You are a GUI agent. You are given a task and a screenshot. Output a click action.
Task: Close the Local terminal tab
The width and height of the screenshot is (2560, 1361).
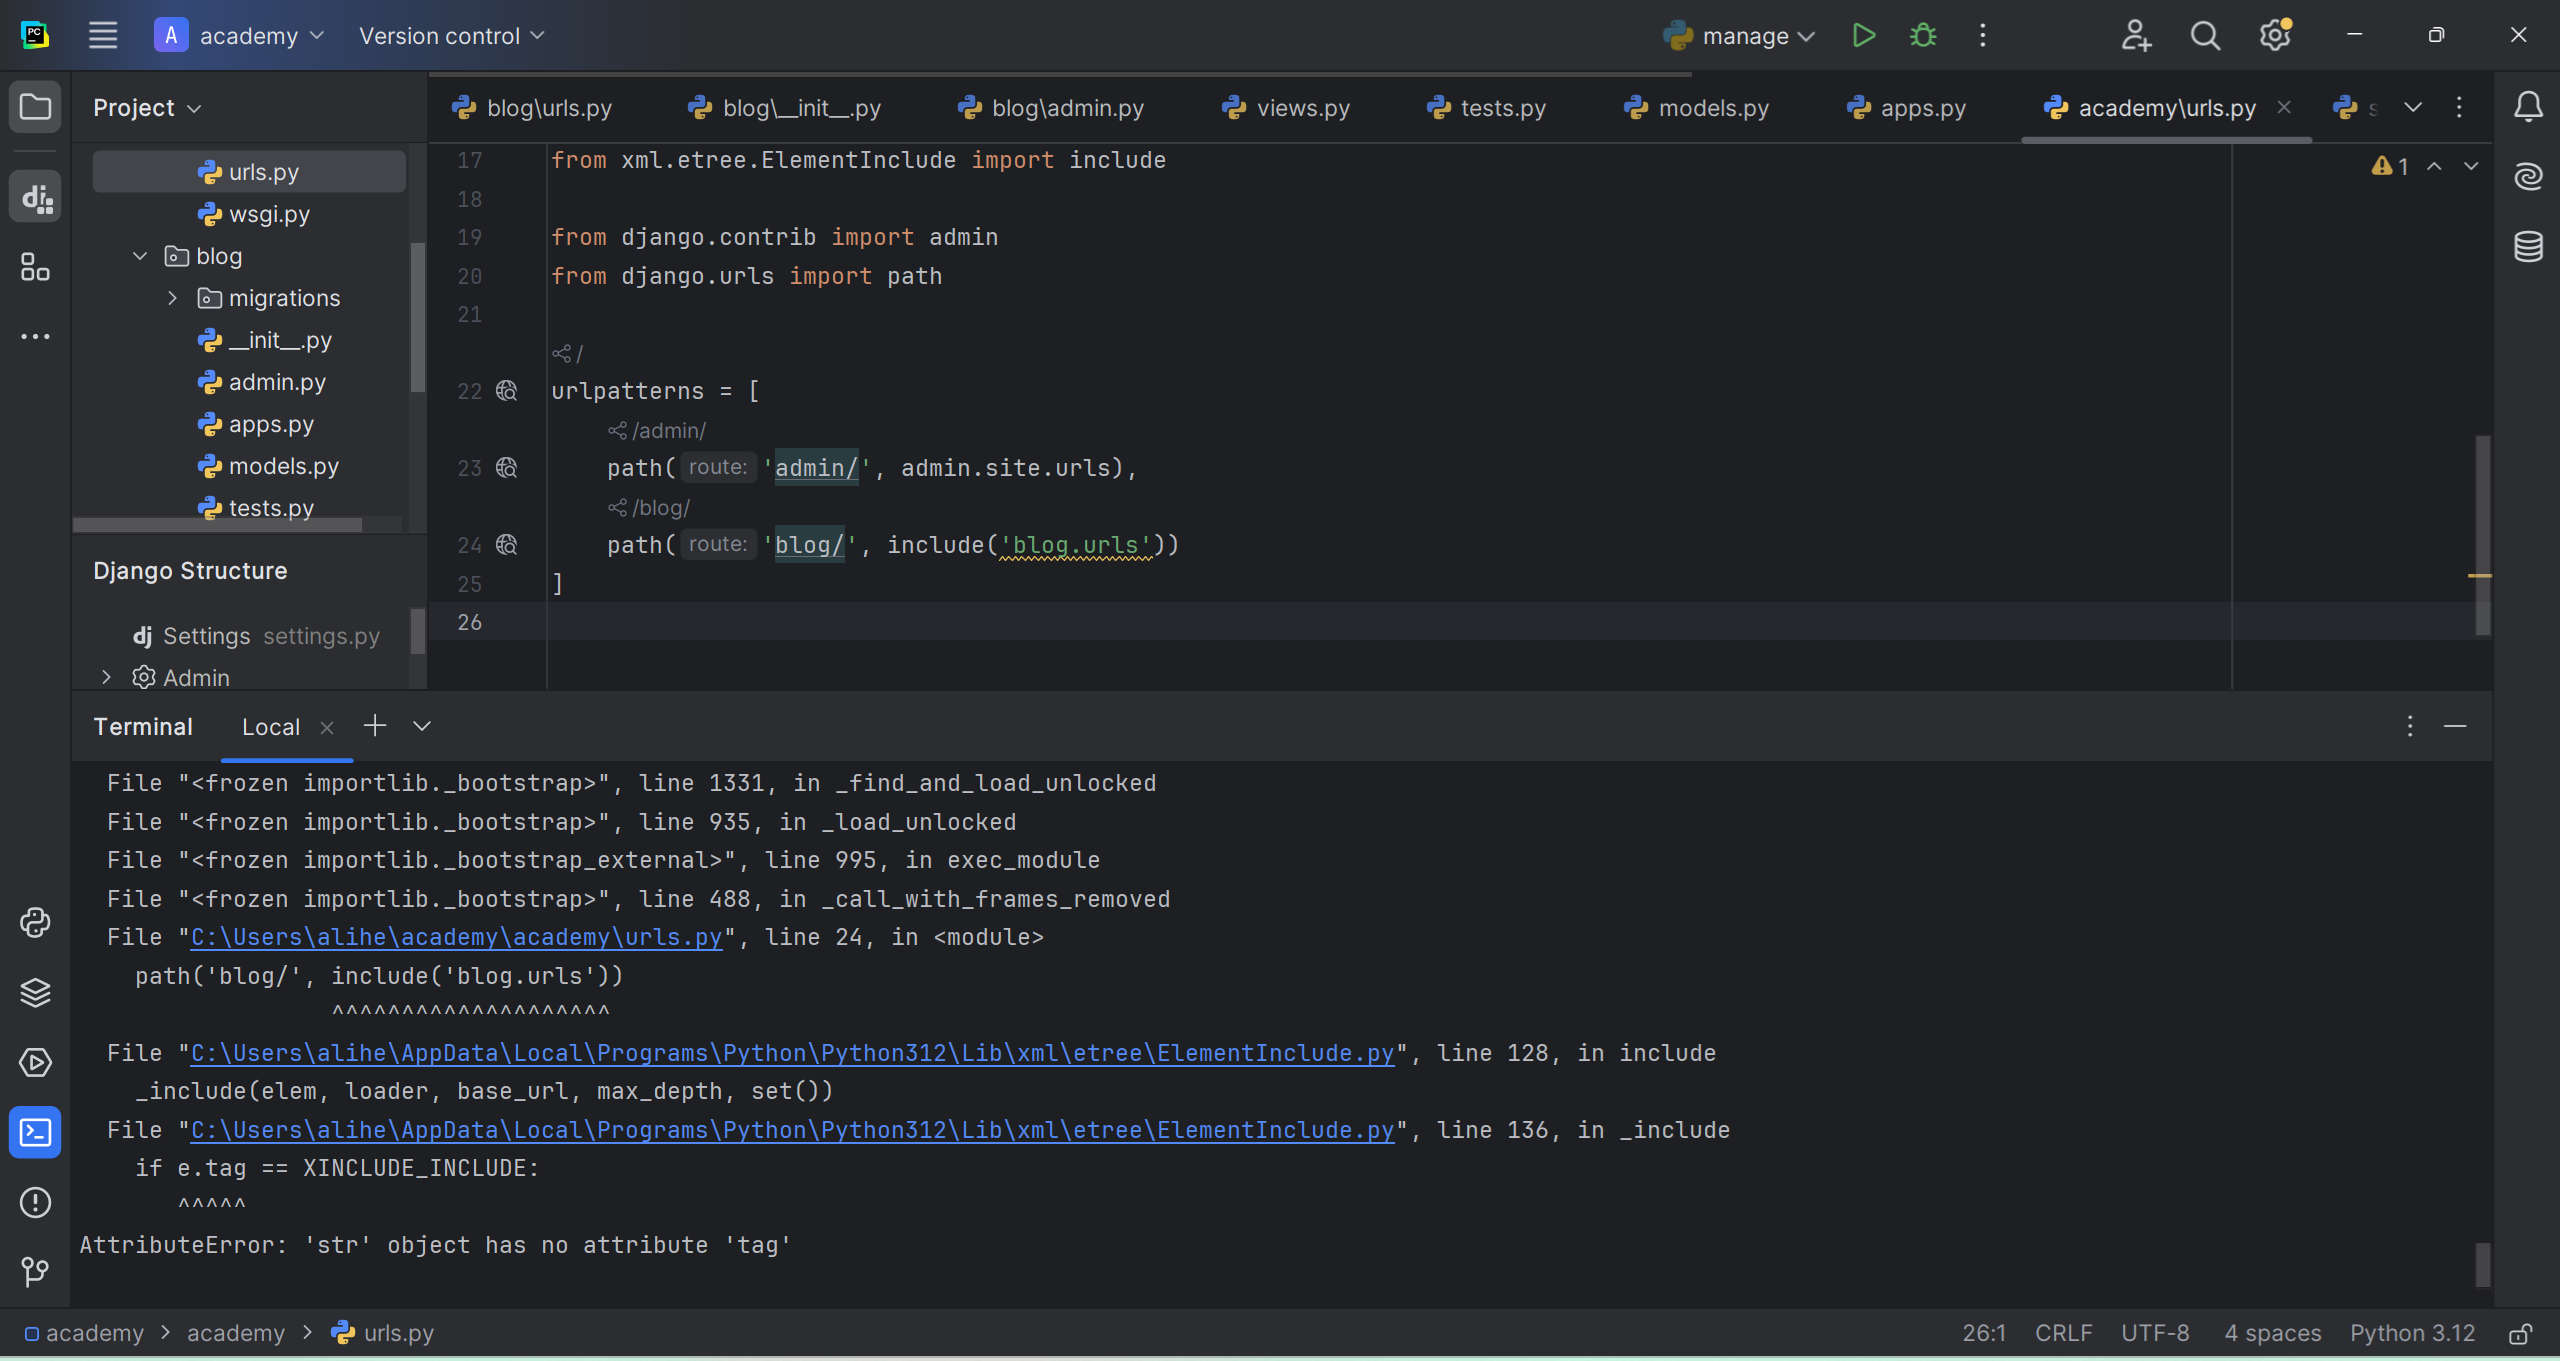(326, 728)
